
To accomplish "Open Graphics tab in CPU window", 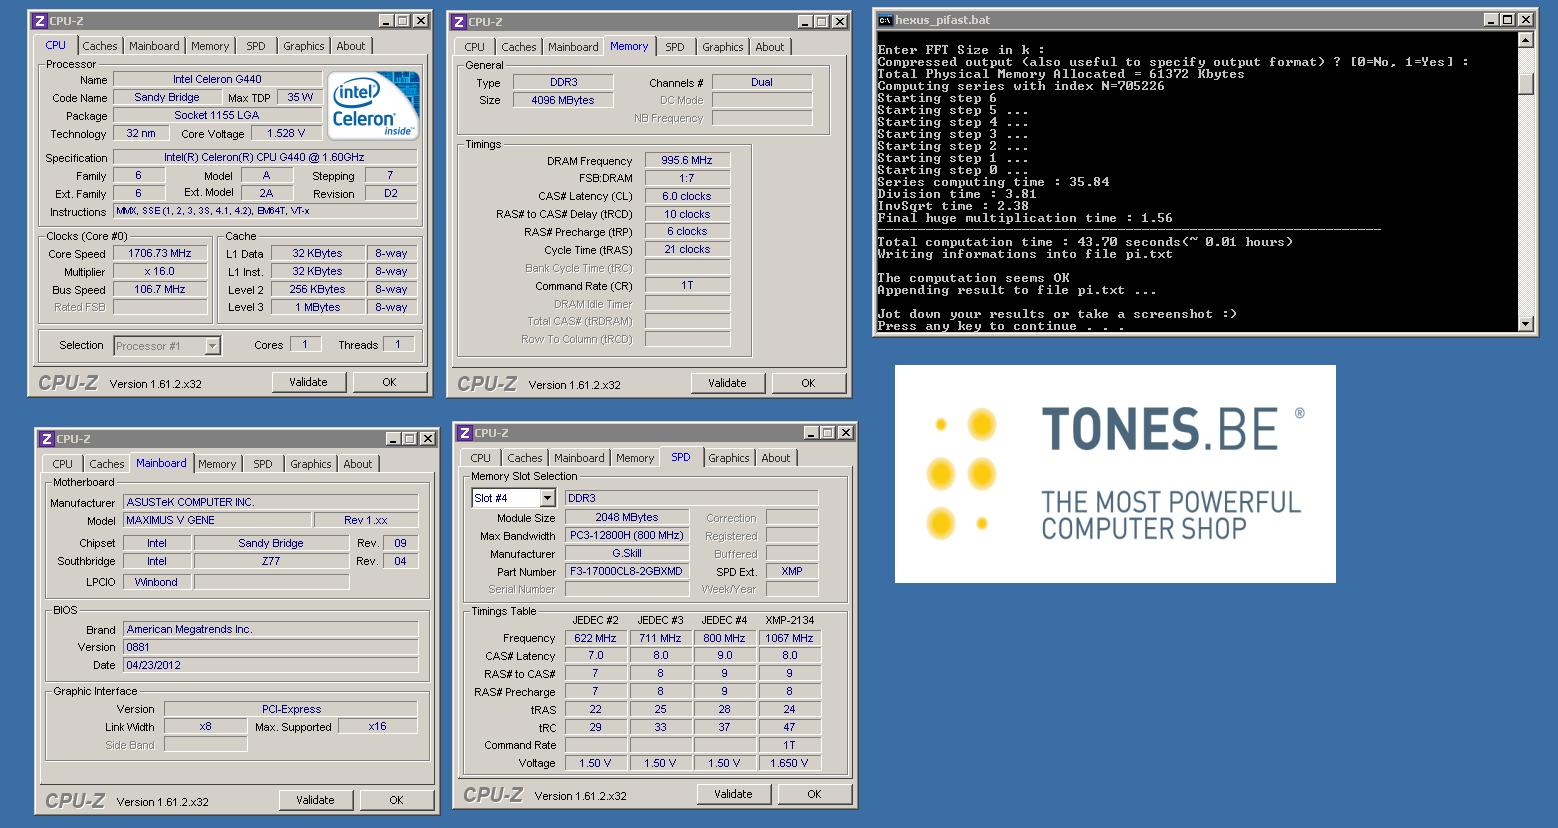I will [304, 46].
